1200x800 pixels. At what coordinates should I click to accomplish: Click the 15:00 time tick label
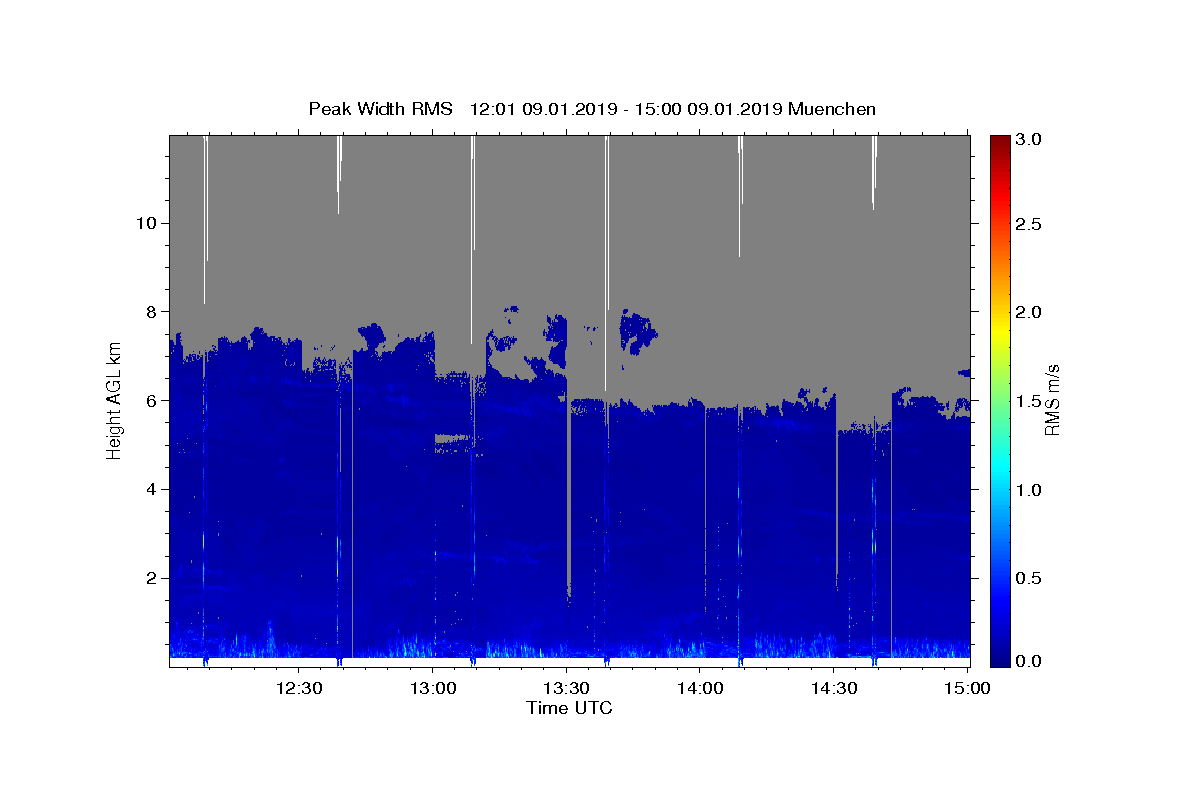point(967,688)
